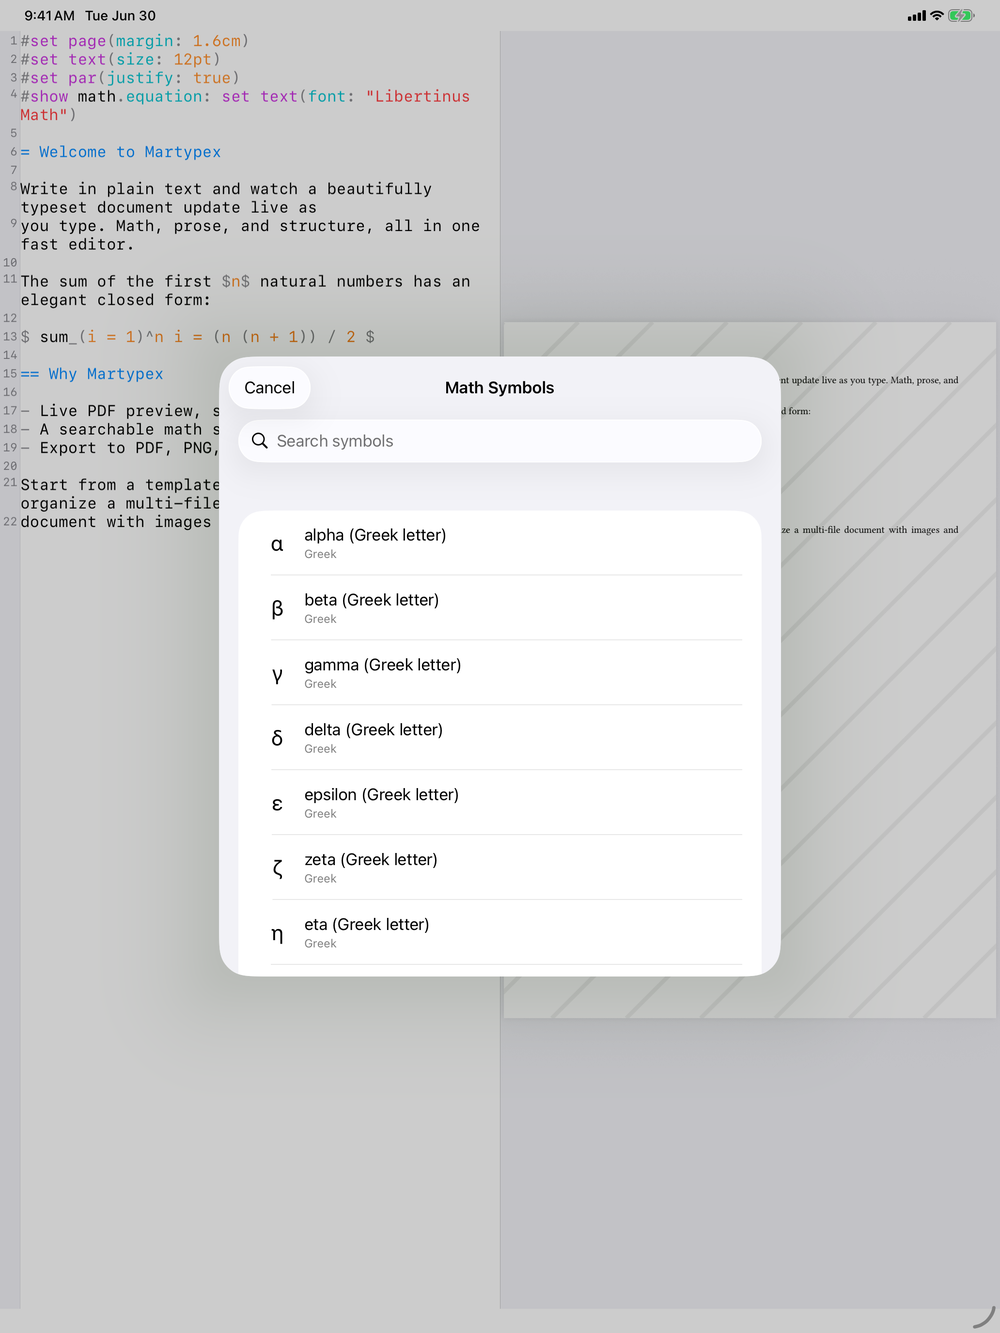Pick epsilon (Greek letter) from symbols
This screenshot has width=1000, height=1333.
[x=500, y=803]
